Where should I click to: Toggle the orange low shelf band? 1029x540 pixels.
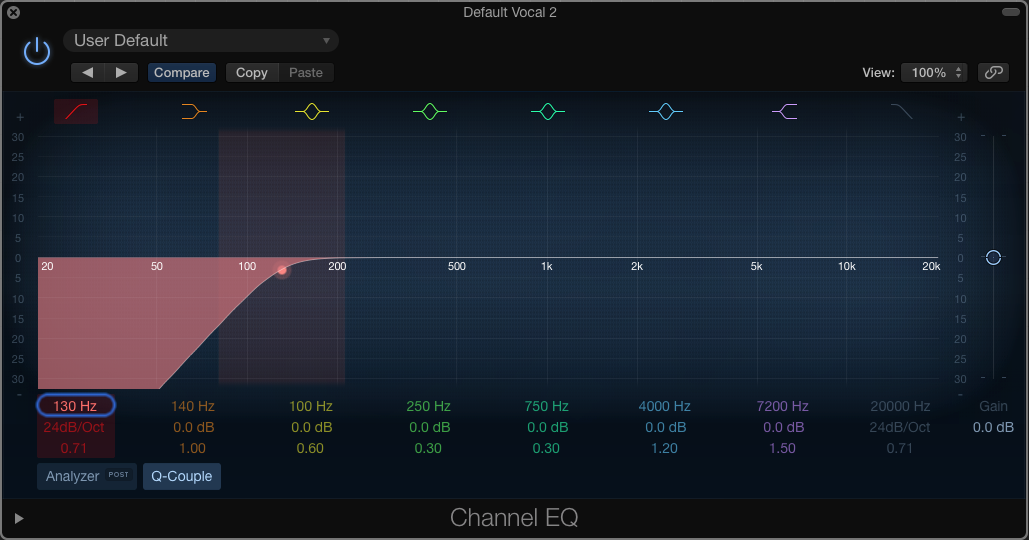(194, 112)
